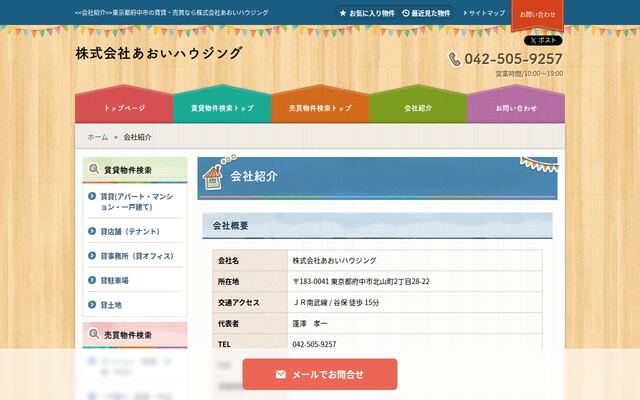Click the address 〒183-0041 東京都府中市北山町2丁目28-22
The width and height of the screenshot is (640, 400).
[x=361, y=282]
